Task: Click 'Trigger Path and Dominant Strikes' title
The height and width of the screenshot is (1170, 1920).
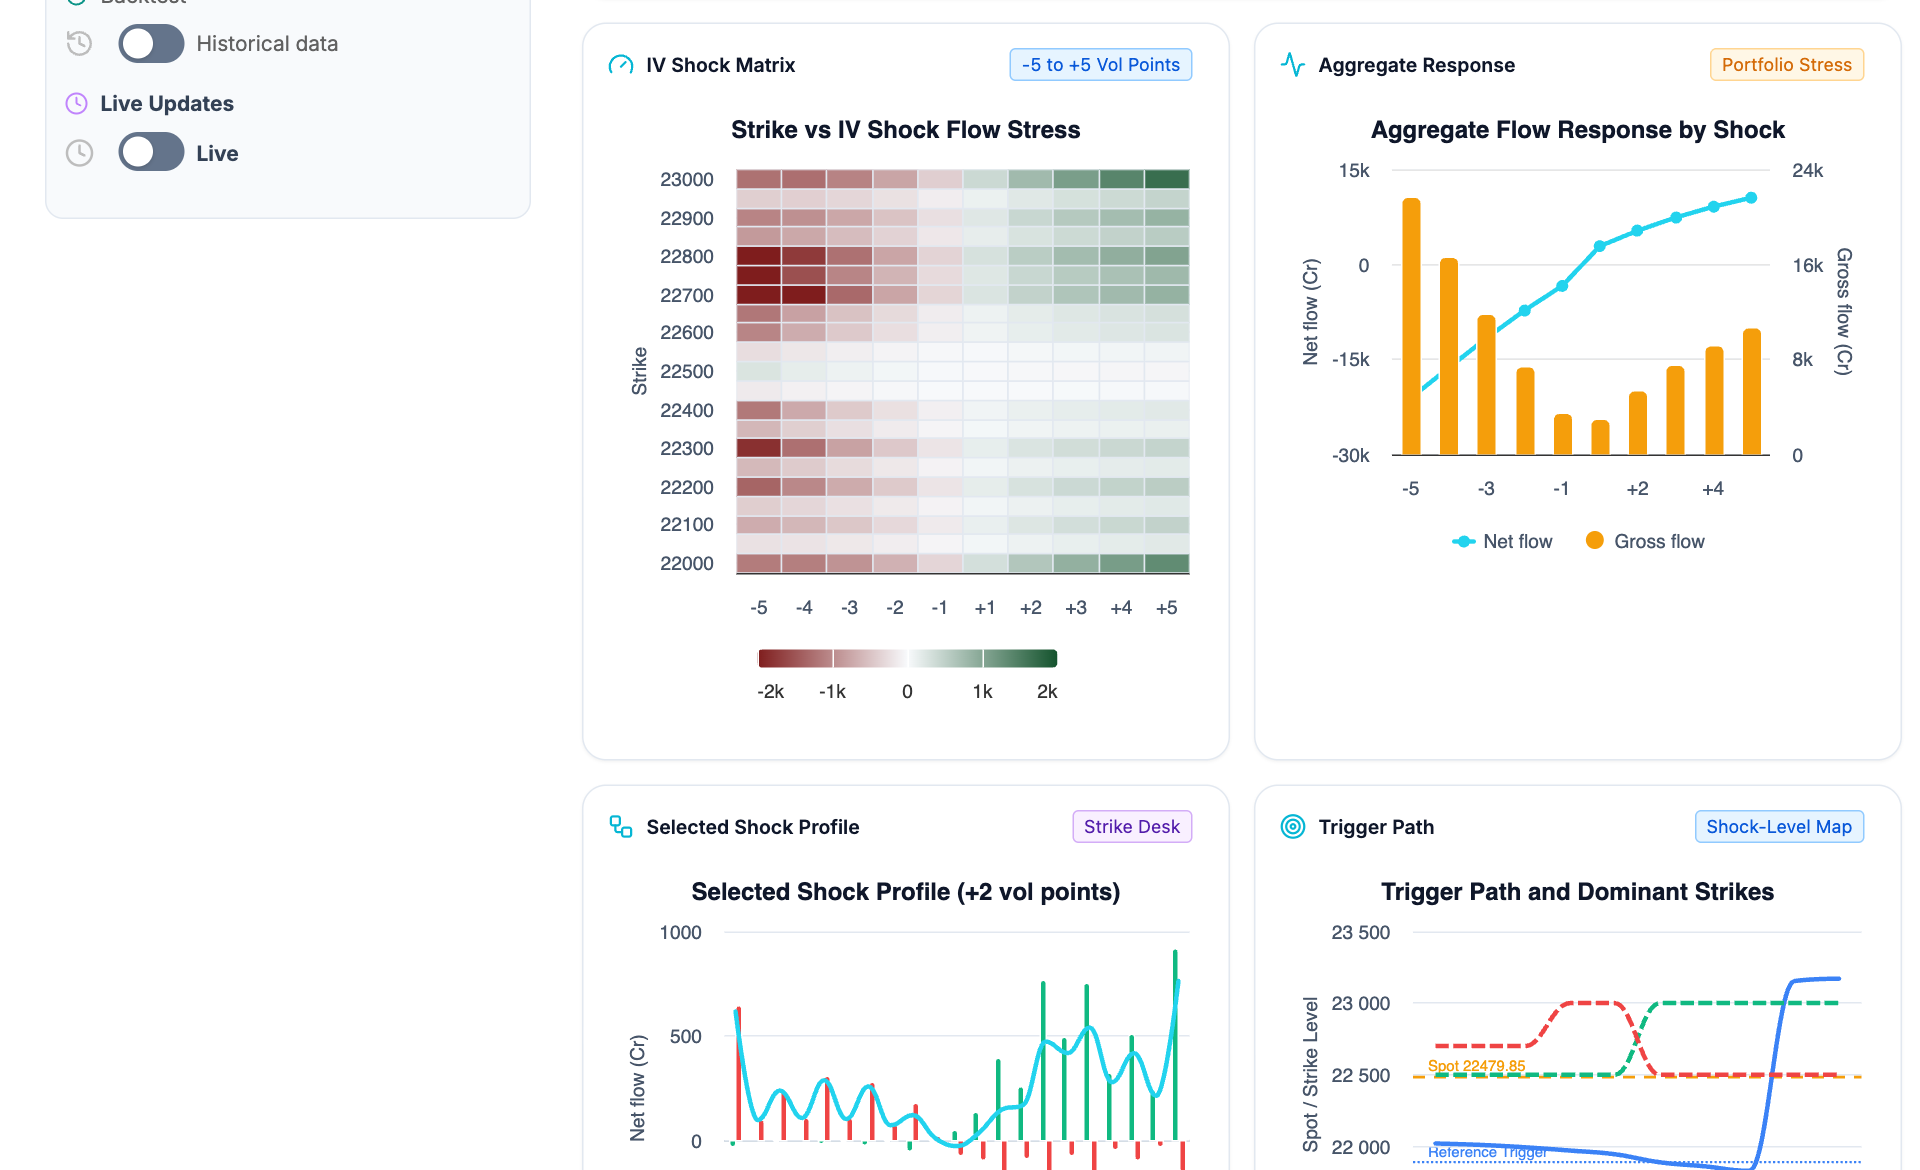Action: [x=1577, y=892]
